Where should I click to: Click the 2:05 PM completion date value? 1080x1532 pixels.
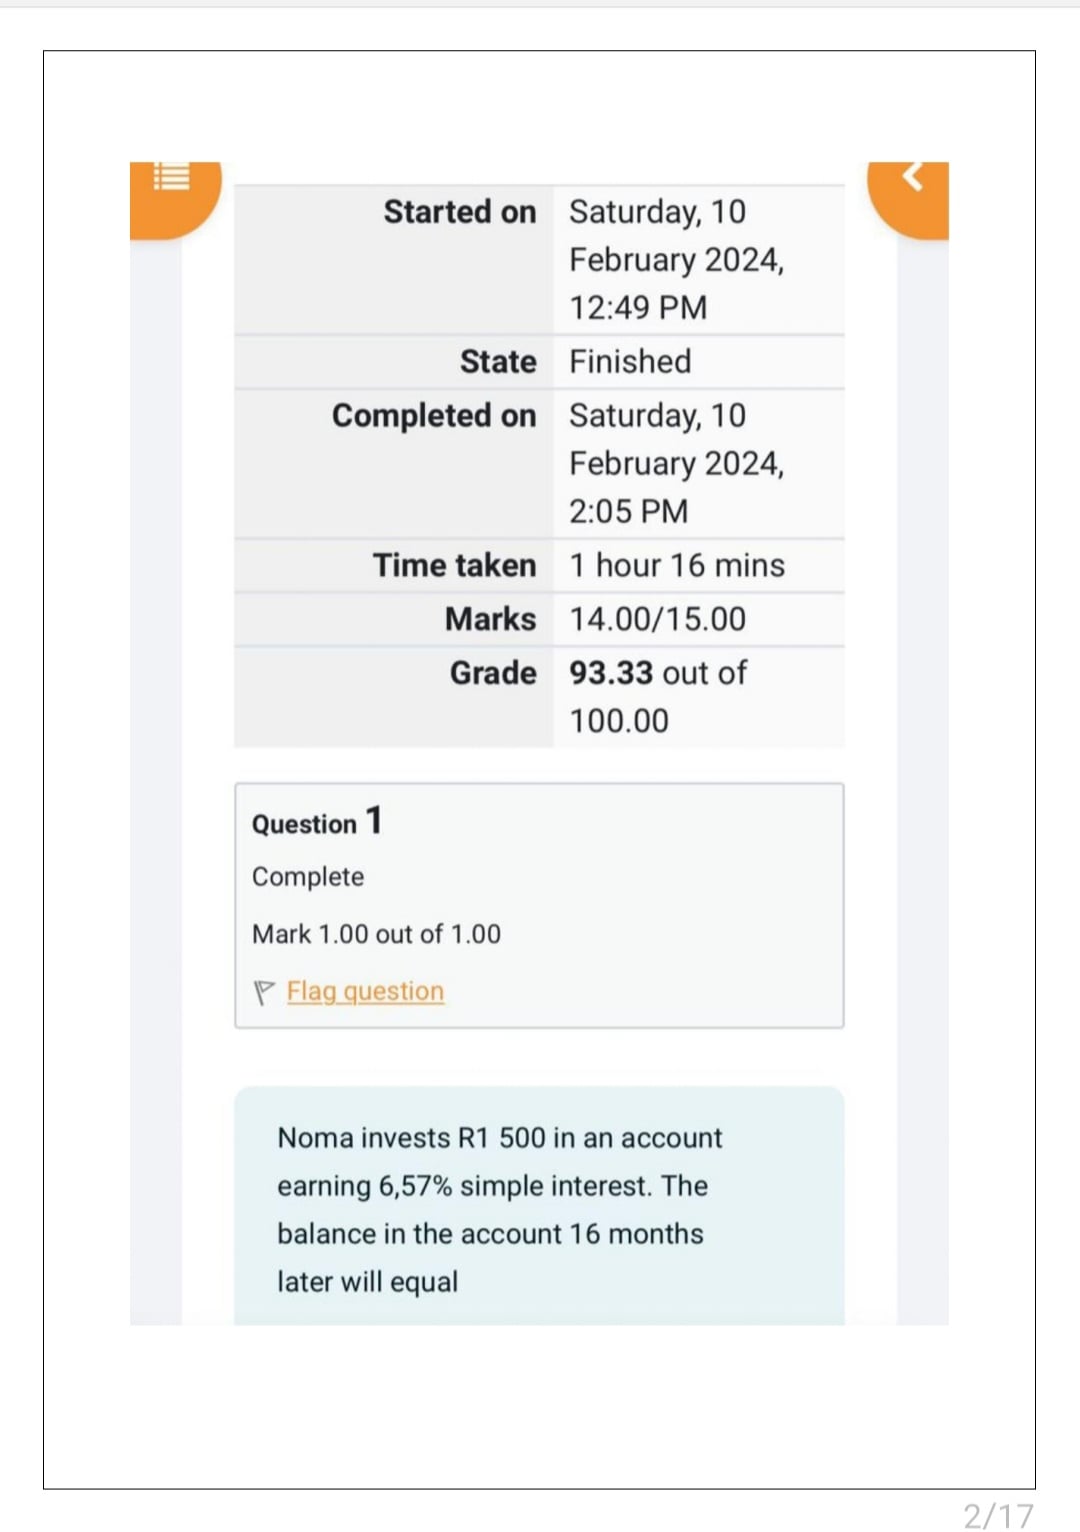click(x=676, y=464)
